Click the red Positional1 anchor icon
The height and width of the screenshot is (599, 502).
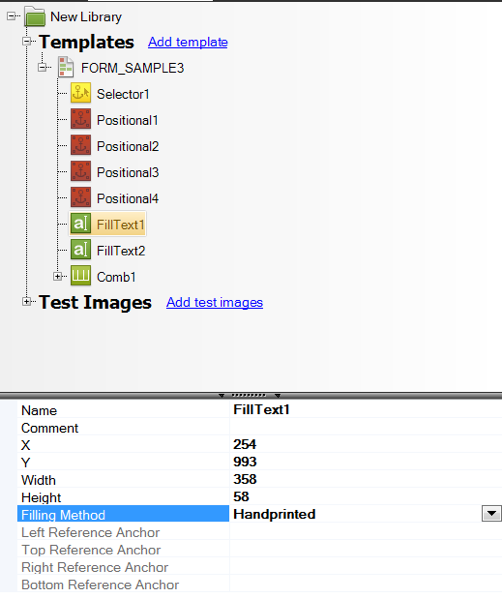(x=81, y=119)
